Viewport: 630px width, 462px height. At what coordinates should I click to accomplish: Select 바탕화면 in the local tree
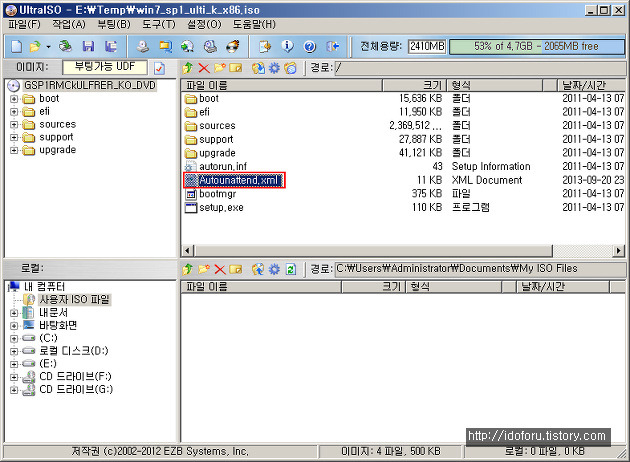58,325
